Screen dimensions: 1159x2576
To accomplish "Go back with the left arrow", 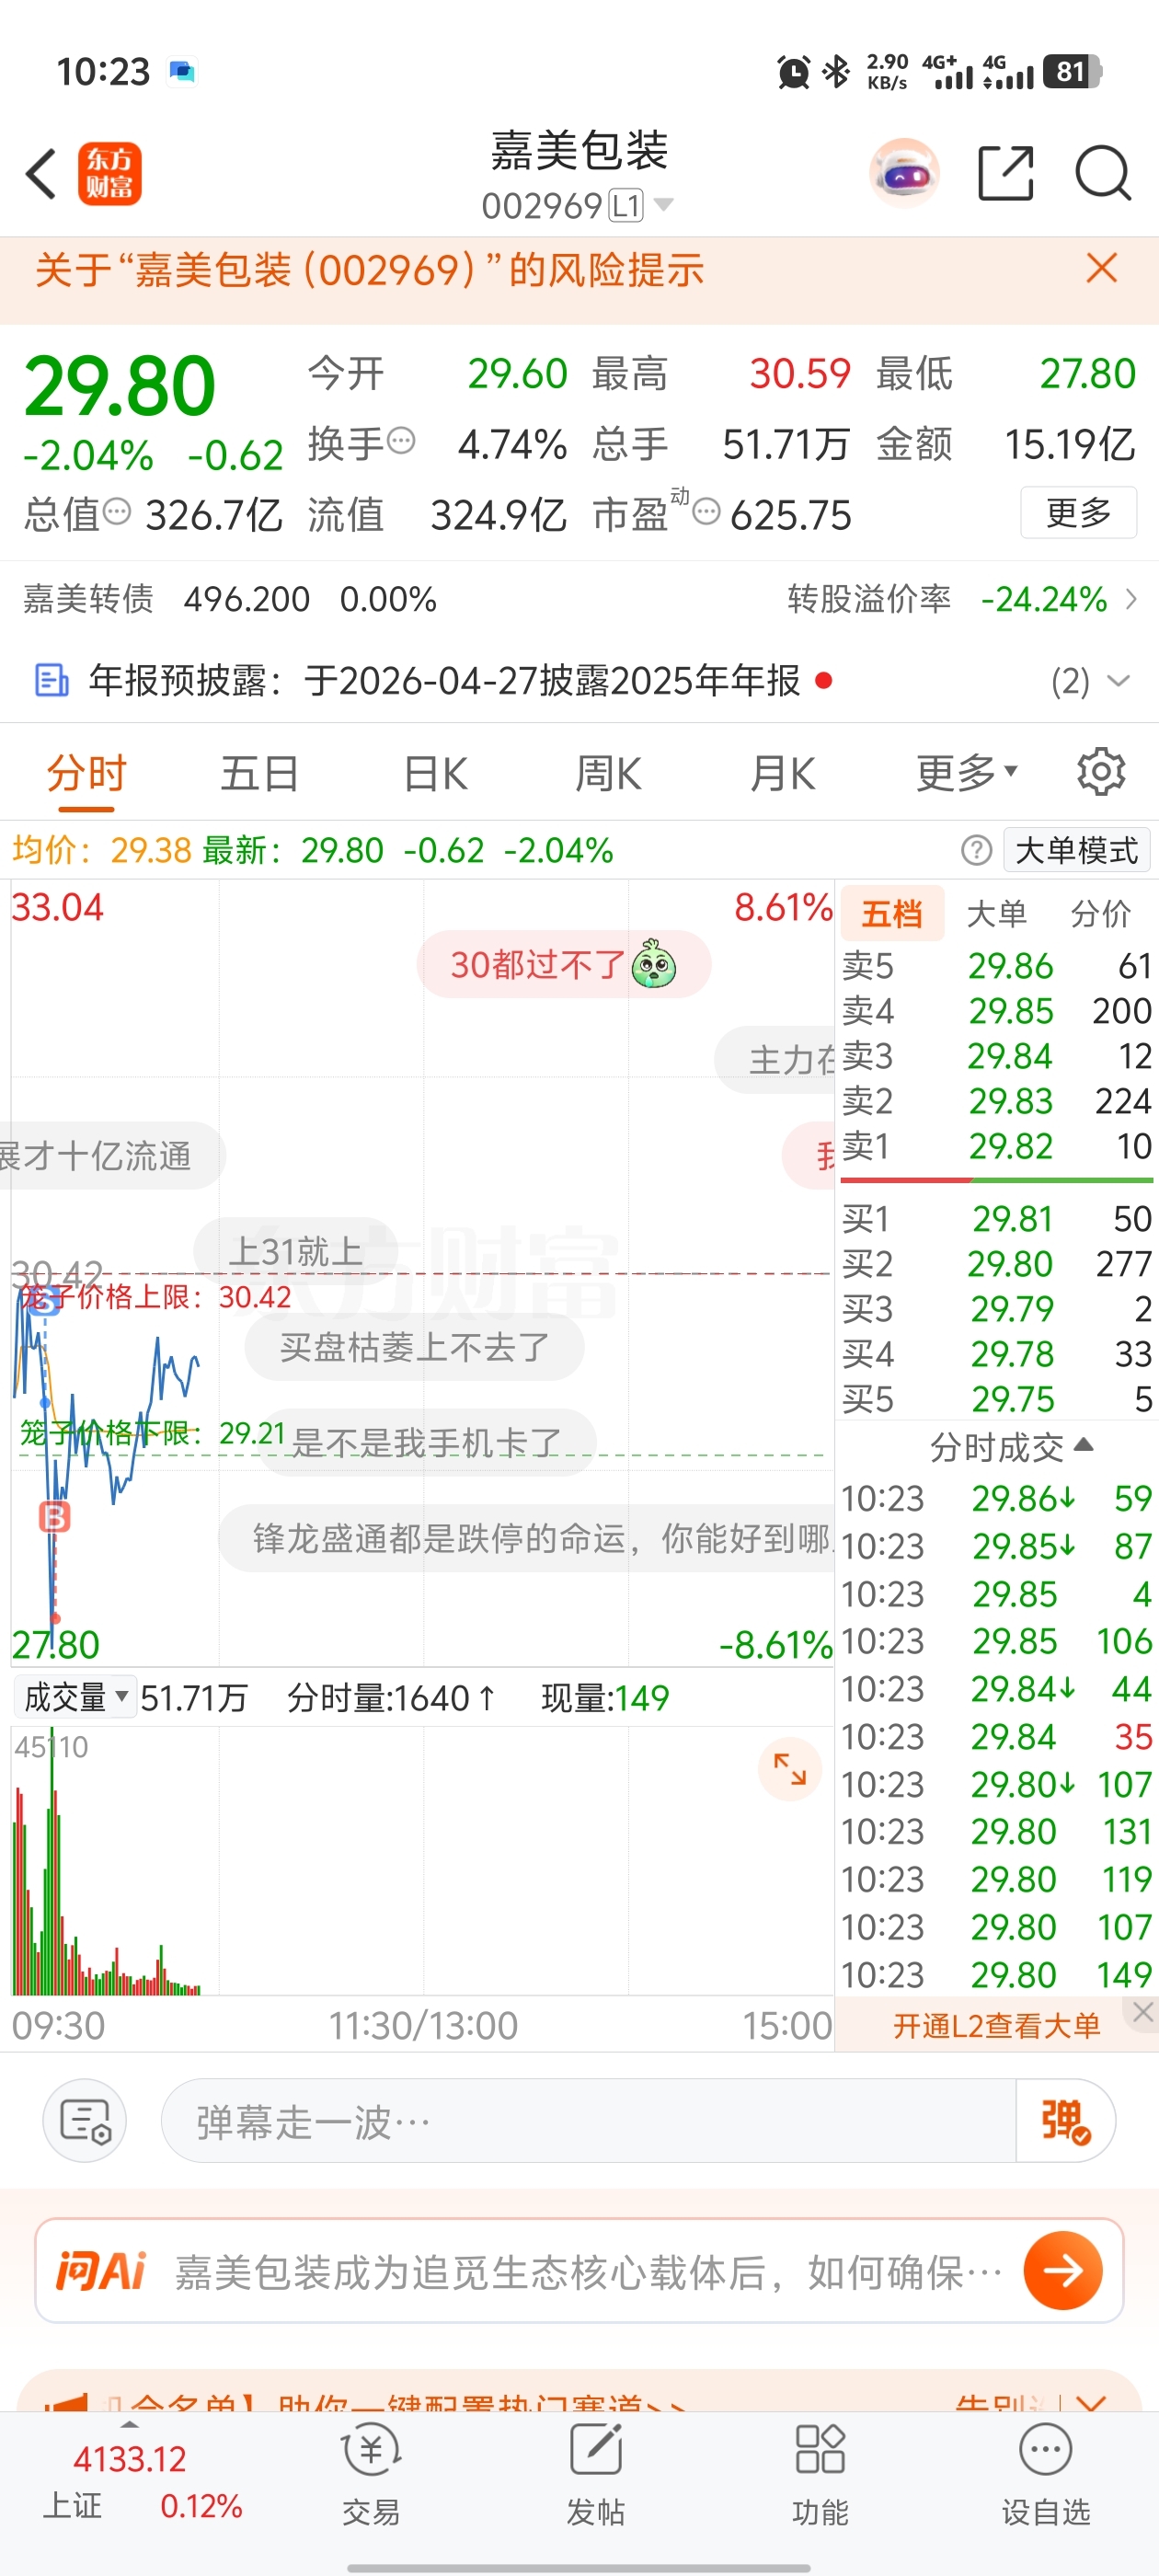I will coord(41,174).
